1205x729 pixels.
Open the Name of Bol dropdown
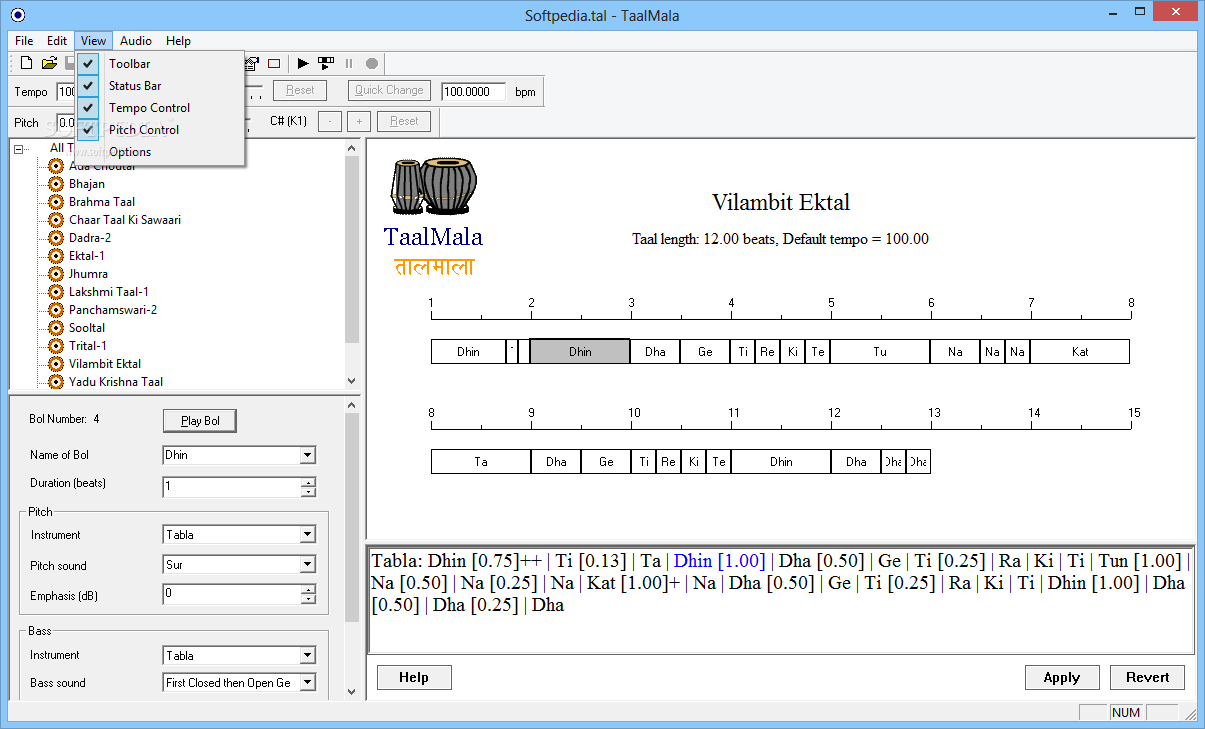[x=308, y=455]
